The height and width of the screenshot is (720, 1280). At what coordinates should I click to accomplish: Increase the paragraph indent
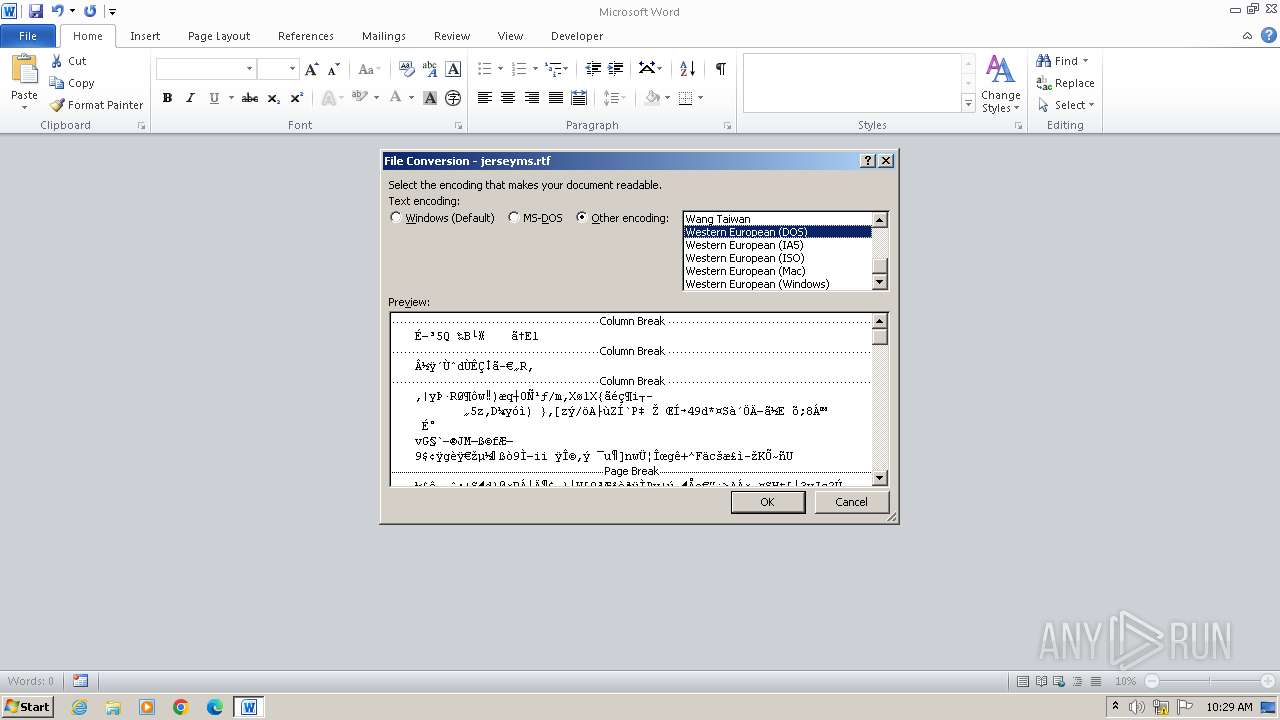coord(616,69)
